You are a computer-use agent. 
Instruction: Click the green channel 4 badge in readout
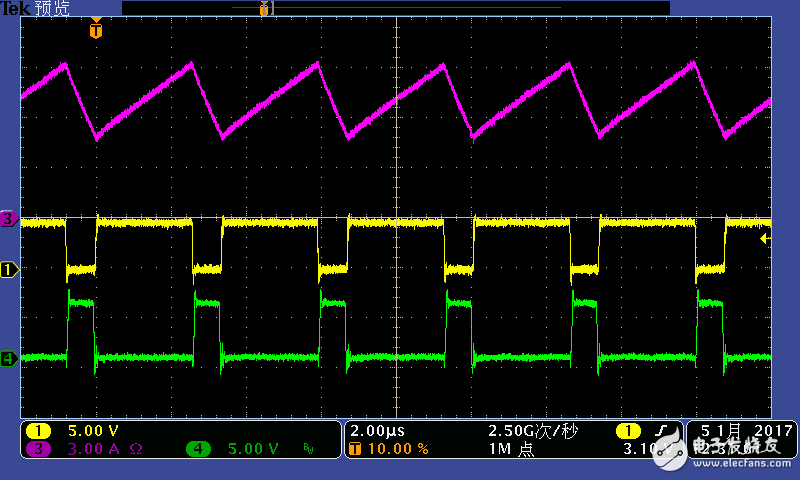point(197,449)
